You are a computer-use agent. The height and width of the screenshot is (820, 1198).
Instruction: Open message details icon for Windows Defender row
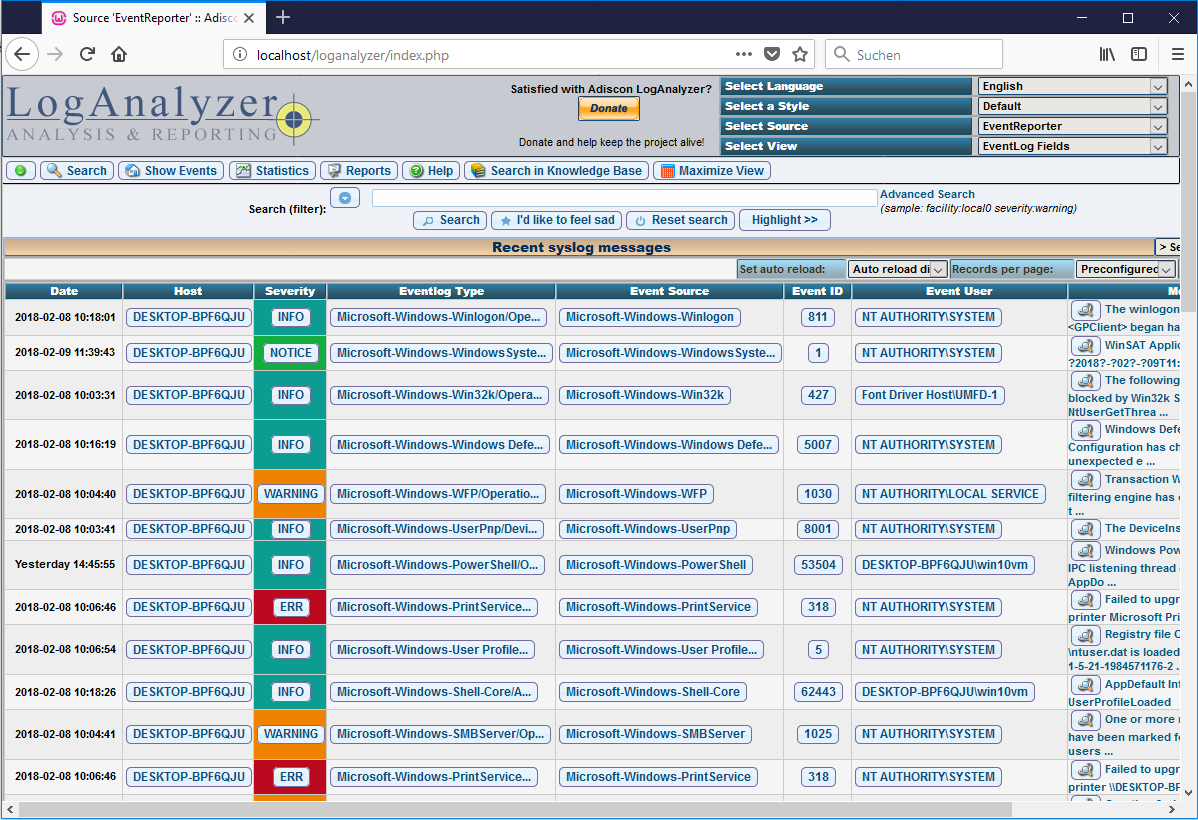click(1084, 429)
